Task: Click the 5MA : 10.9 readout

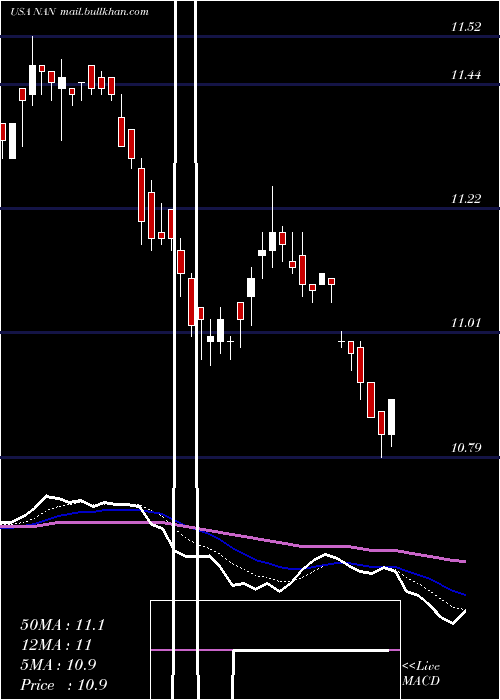Action: point(58,665)
